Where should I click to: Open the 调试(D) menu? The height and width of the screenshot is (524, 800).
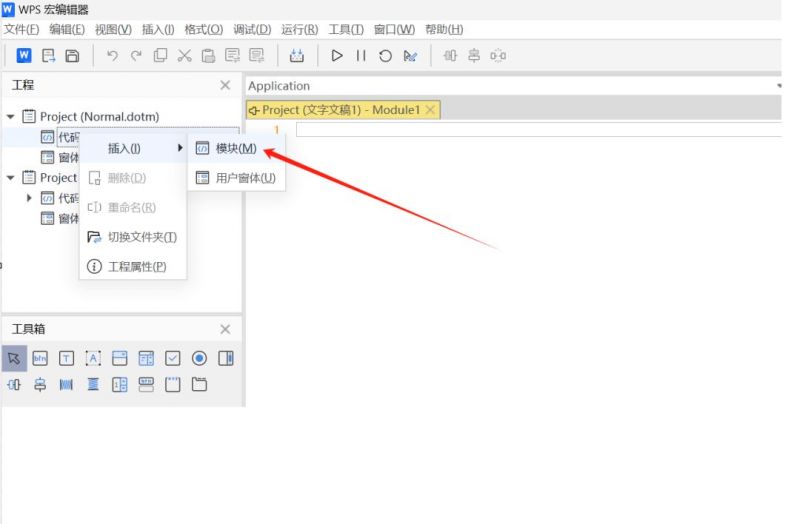(252, 29)
